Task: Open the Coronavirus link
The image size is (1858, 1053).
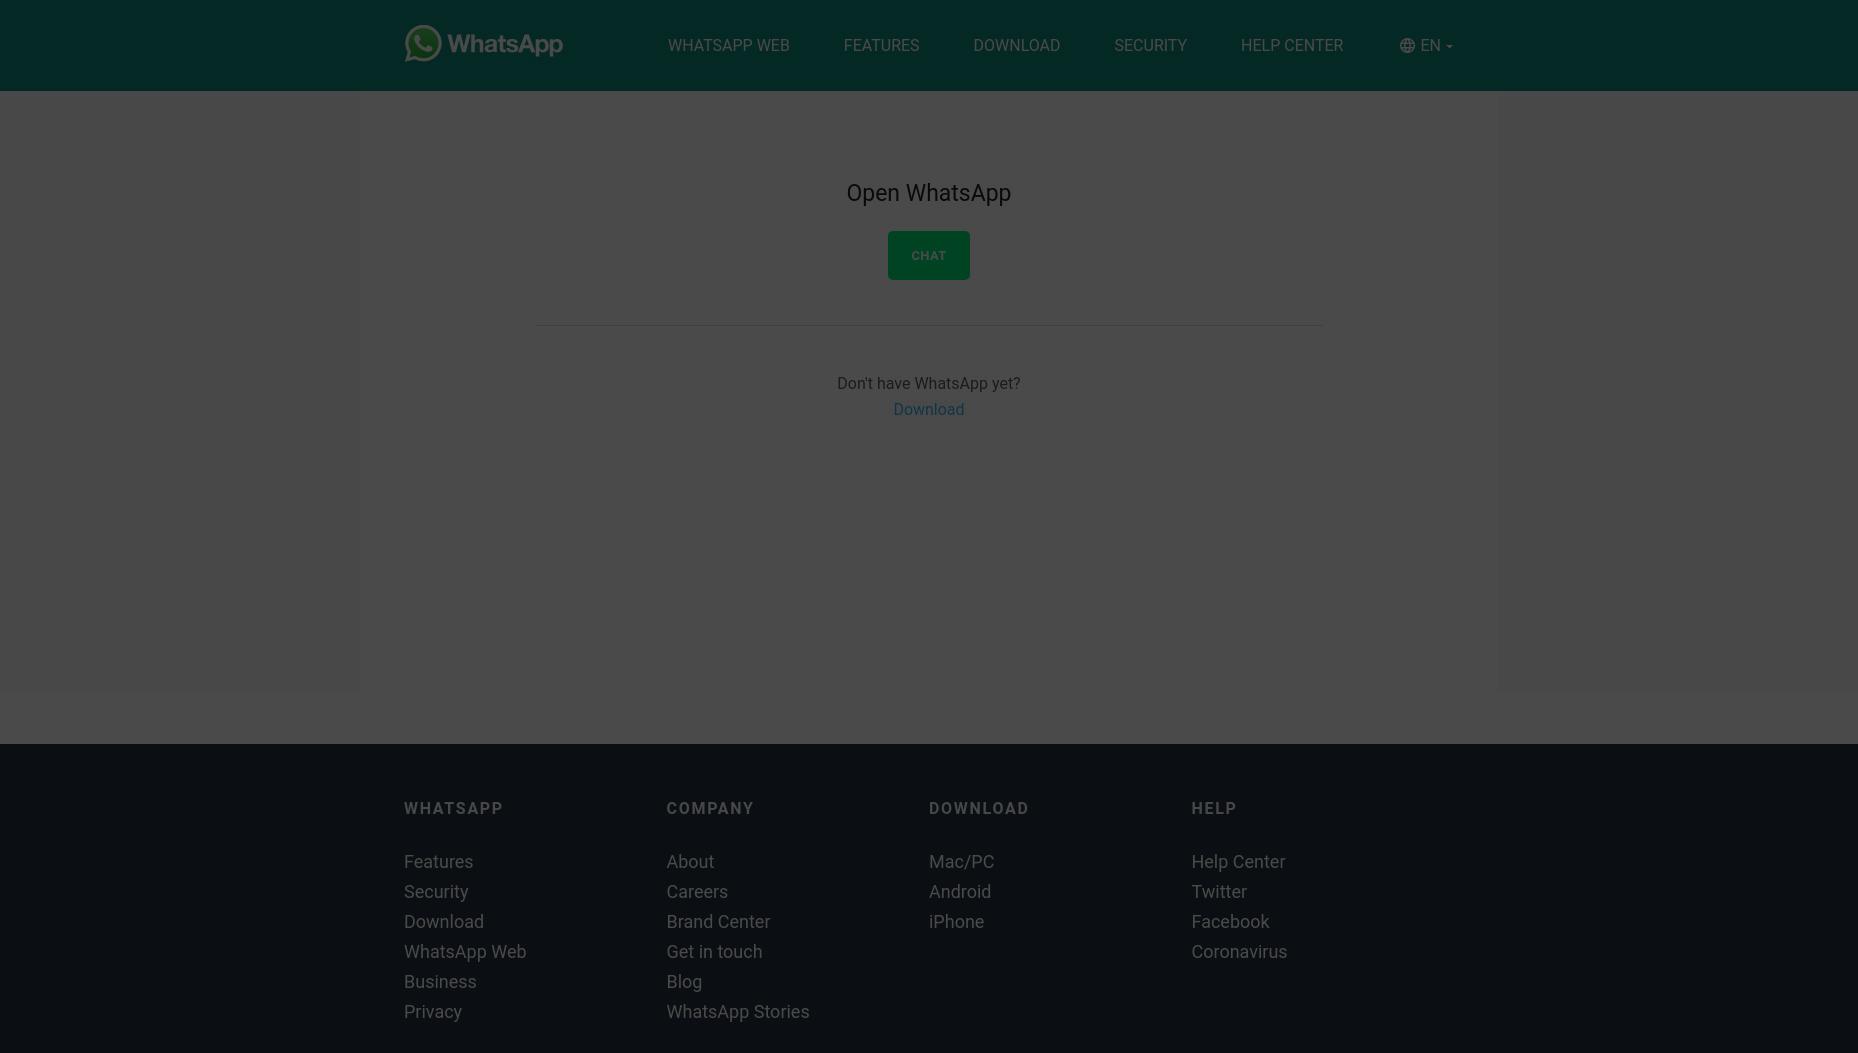Action: tap(1239, 952)
